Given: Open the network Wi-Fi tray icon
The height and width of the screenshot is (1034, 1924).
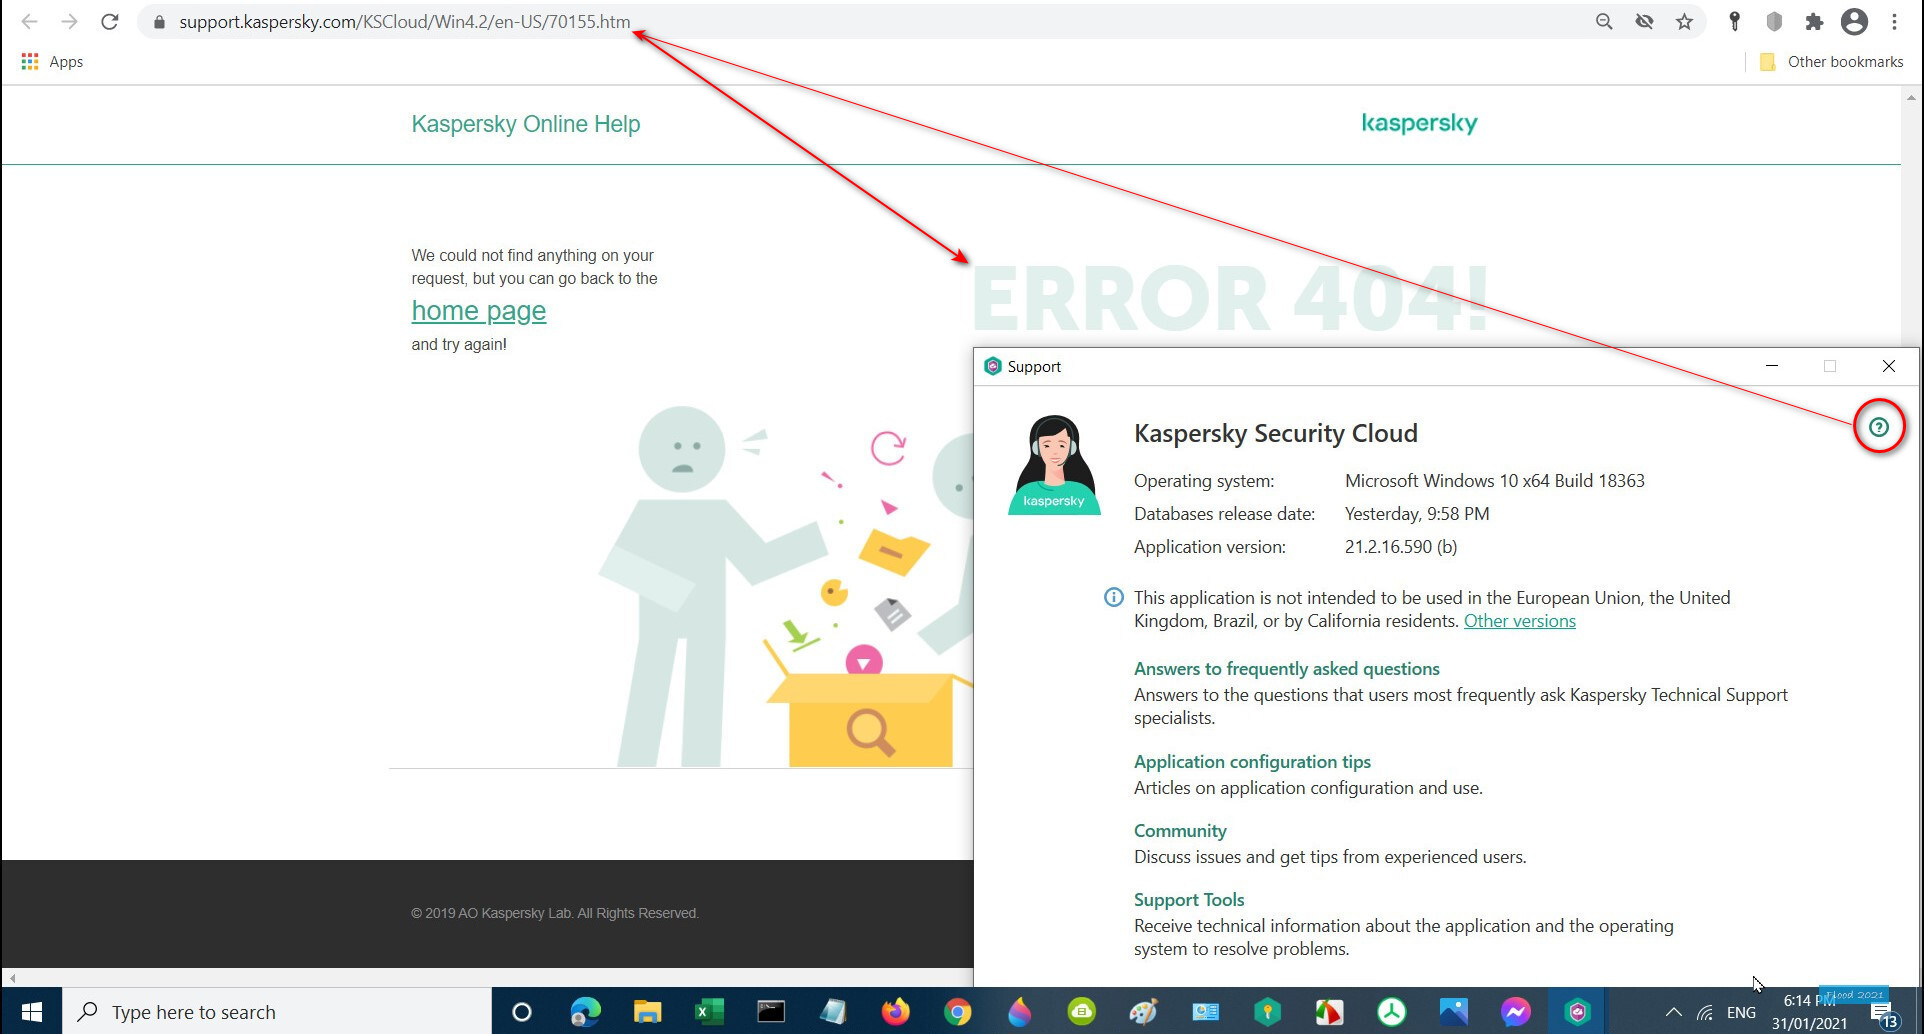Looking at the screenshot, I should point(1705,1012).
